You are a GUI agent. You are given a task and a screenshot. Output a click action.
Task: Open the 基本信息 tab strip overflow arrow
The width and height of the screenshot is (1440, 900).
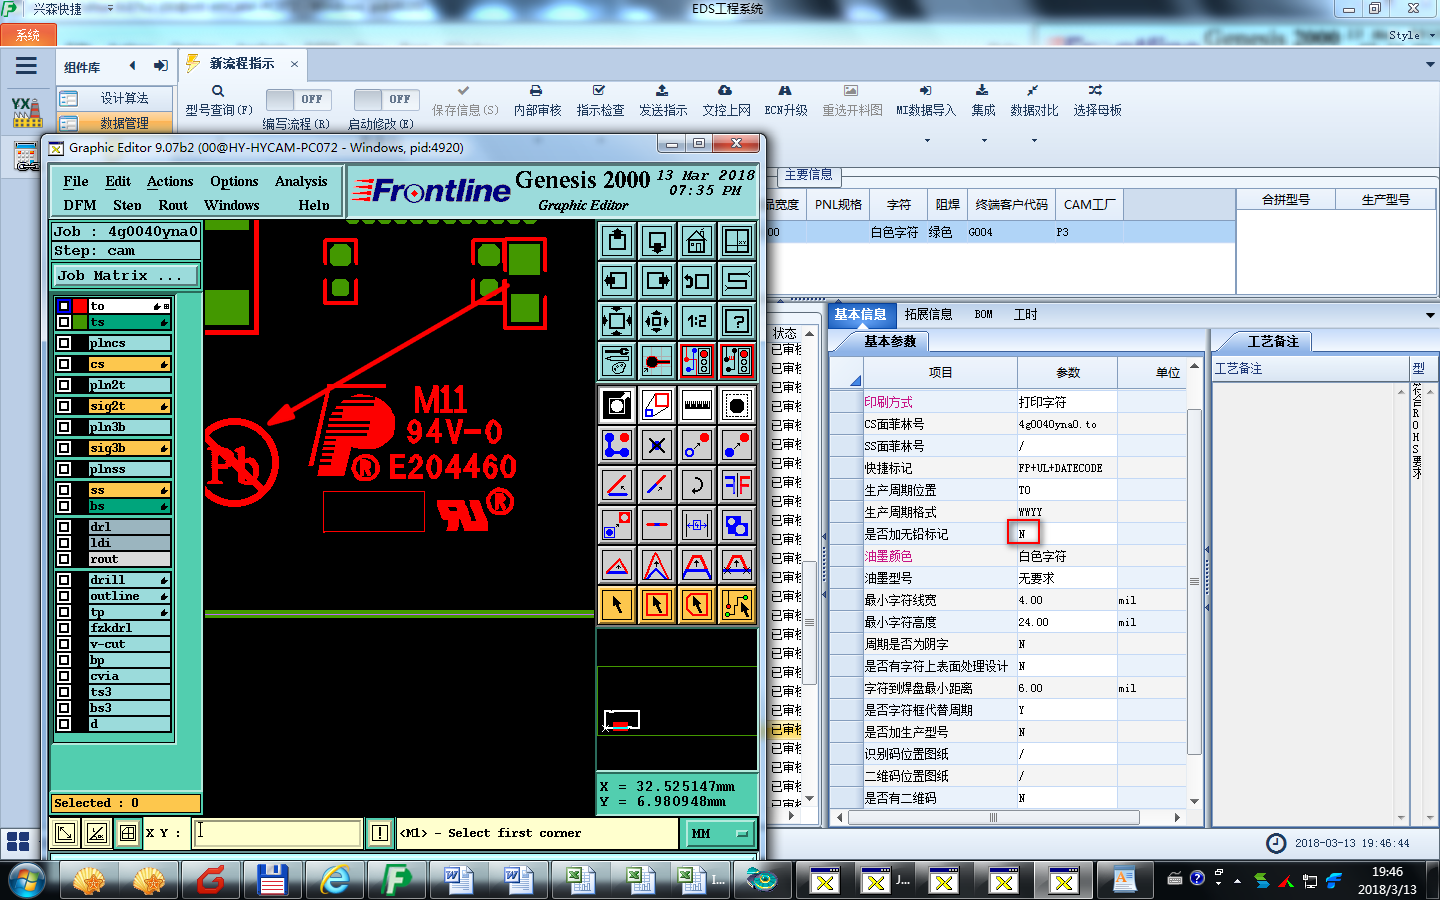pyautogui.click(x=1430, y=315)
